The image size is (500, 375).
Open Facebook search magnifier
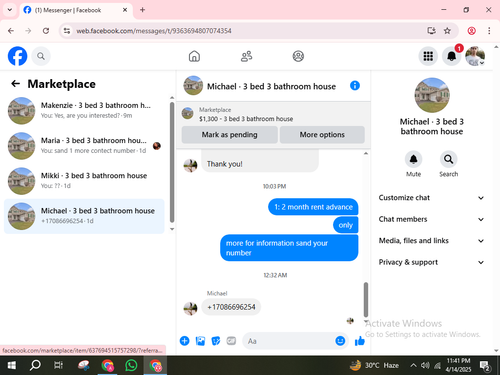click(41, 56)
